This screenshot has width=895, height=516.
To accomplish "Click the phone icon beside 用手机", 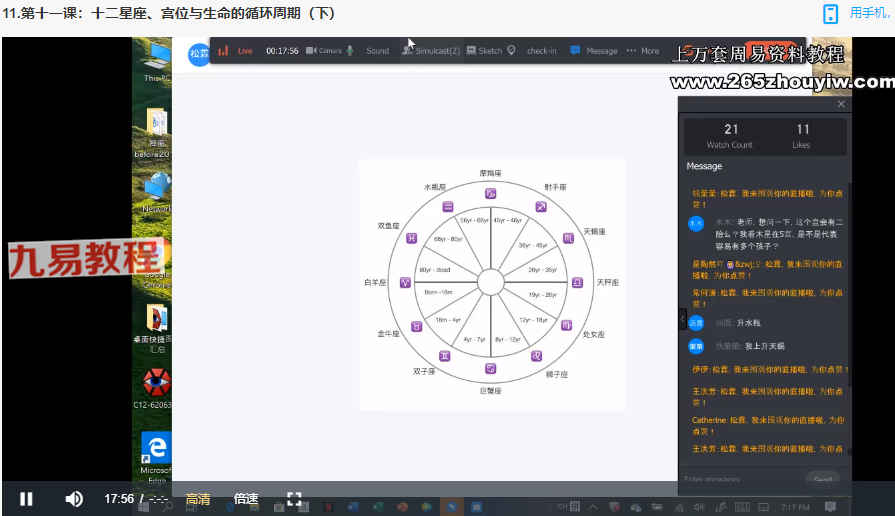I will coord(831,14).
